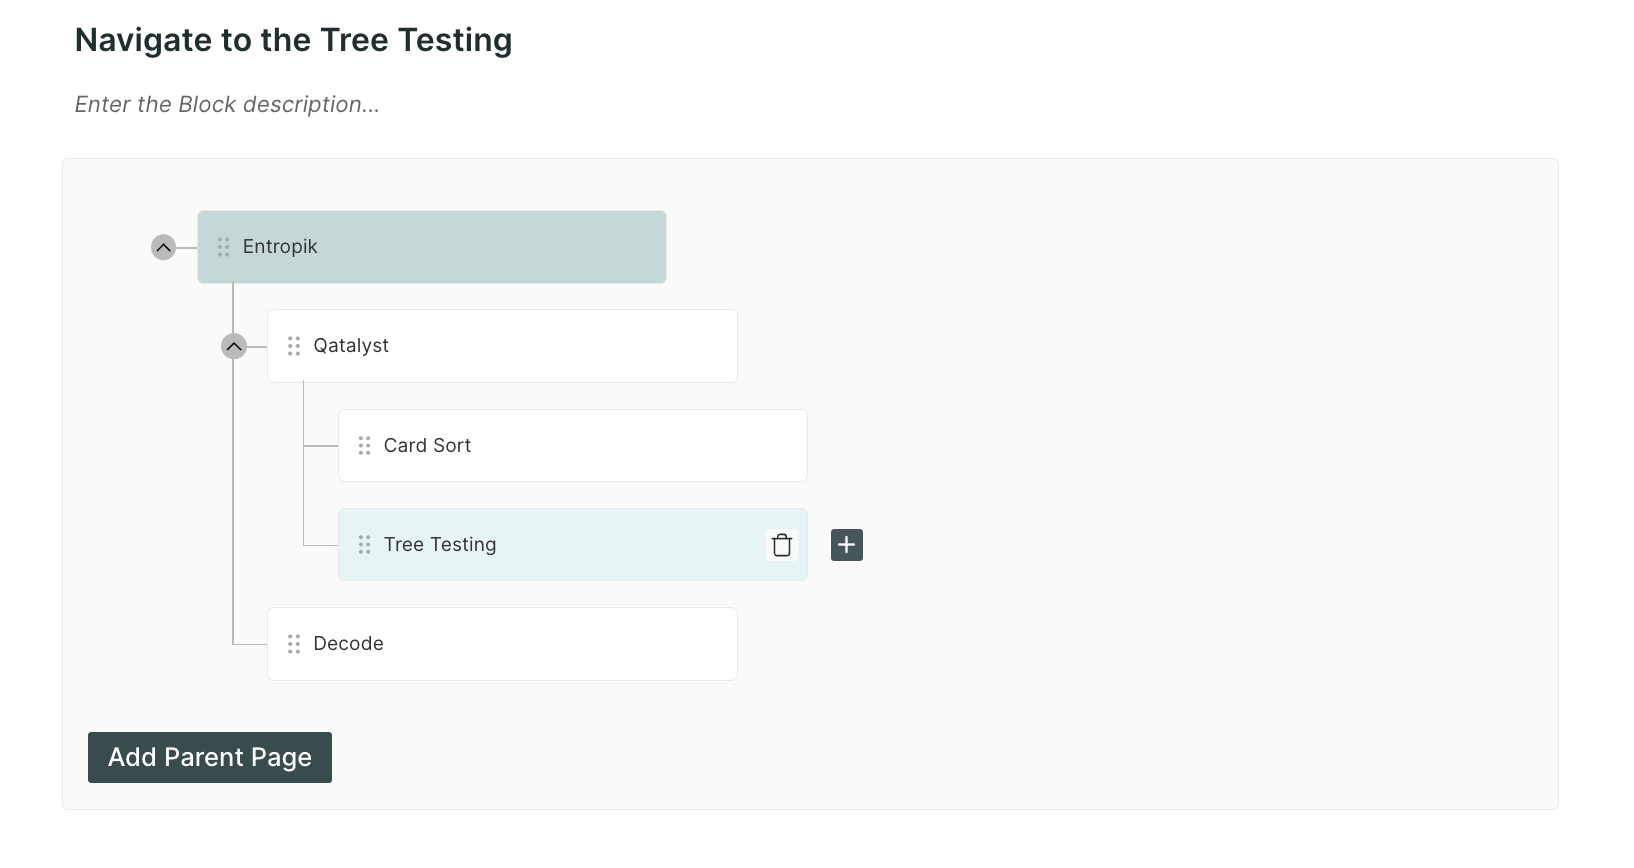Viewport: 1634px width, 868px height.
Task: Select the Decode node
Action: [x=502, y=644]
